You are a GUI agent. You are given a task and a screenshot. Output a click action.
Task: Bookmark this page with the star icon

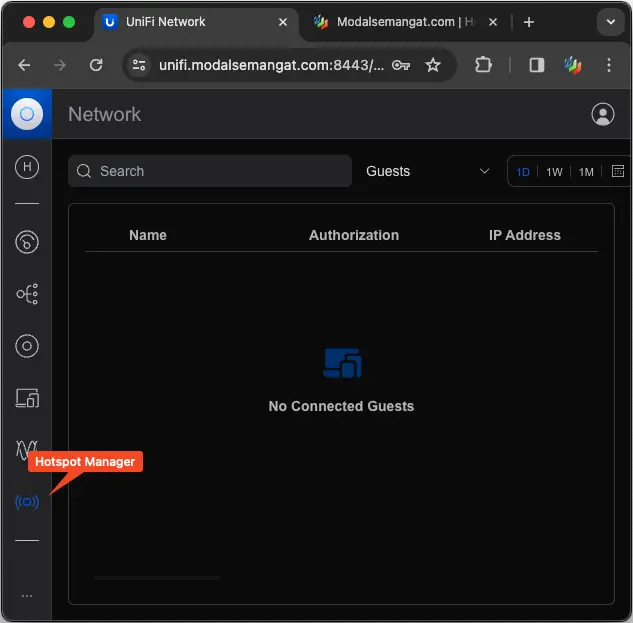(432, 65)
